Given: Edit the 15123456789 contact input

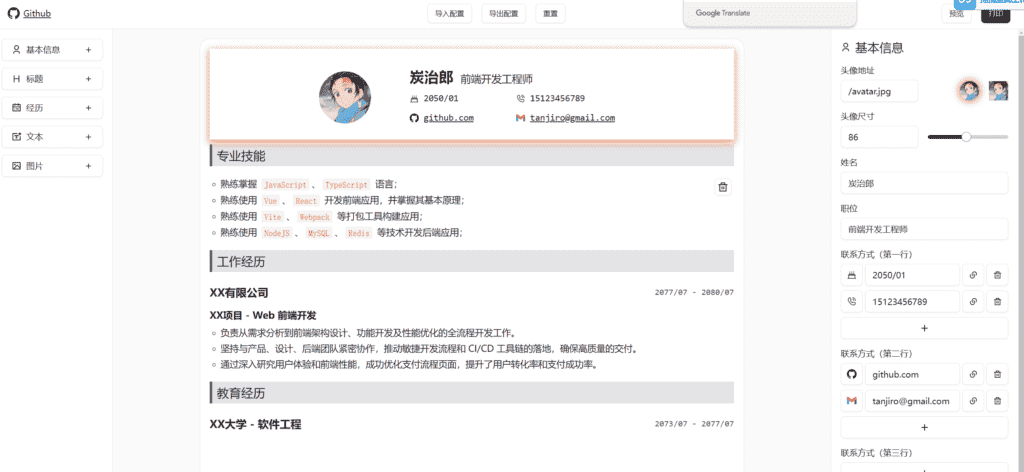Looking at the screenshot, I should pos(912,302).
